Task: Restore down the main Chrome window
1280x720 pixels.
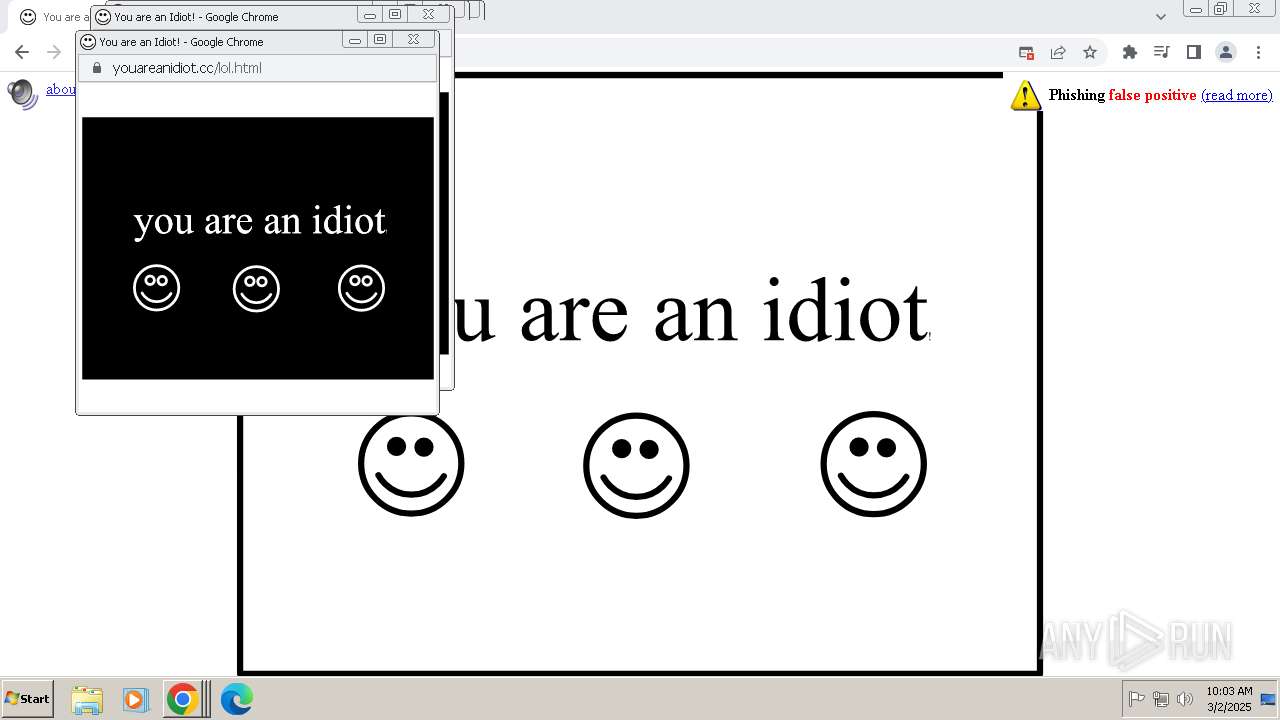Action: click(x=1220, y=9)
